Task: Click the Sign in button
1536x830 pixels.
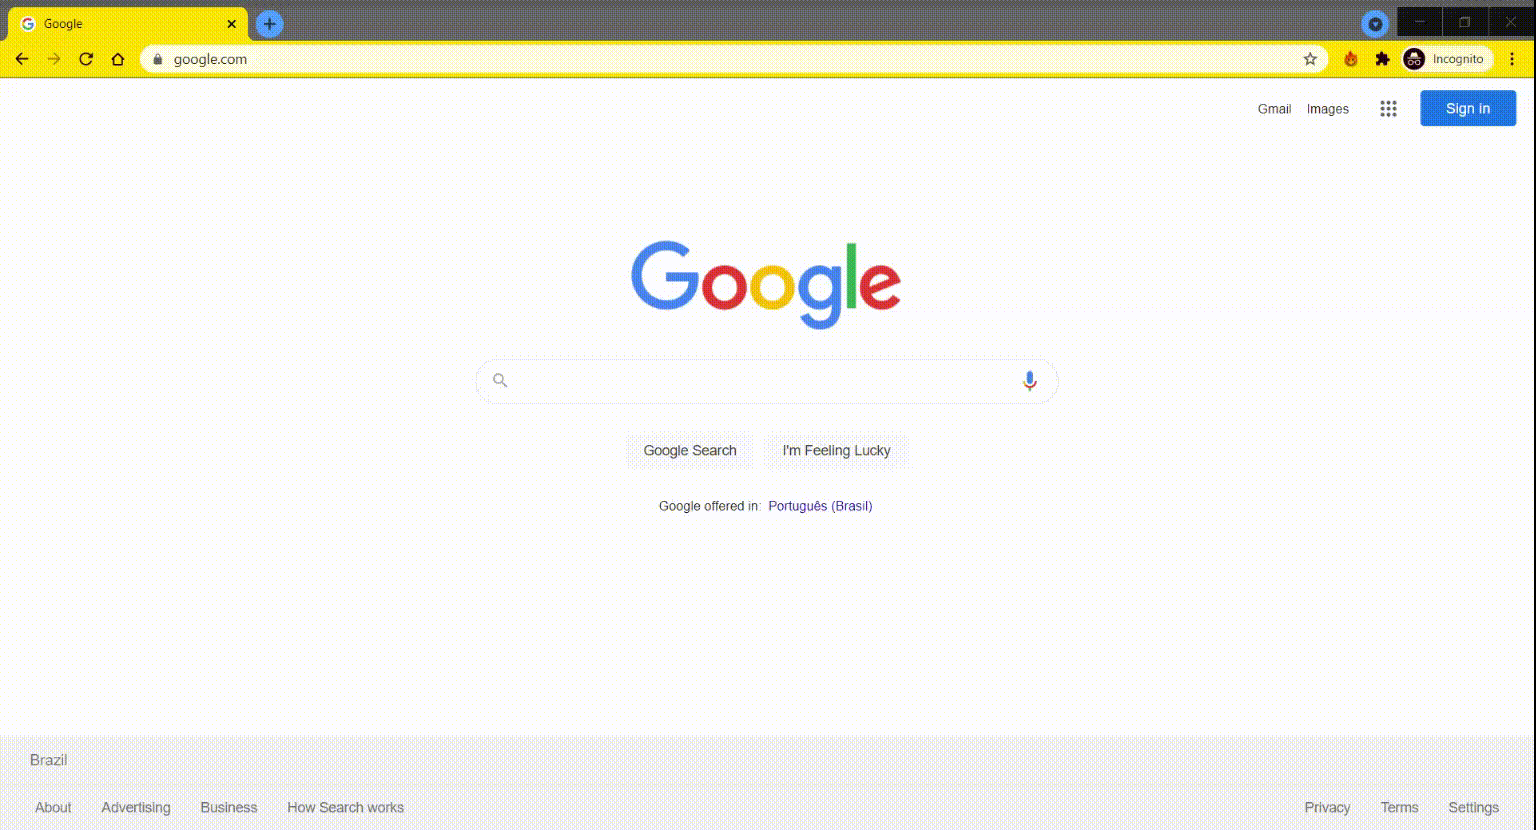Action: (x=1468, y=108)
